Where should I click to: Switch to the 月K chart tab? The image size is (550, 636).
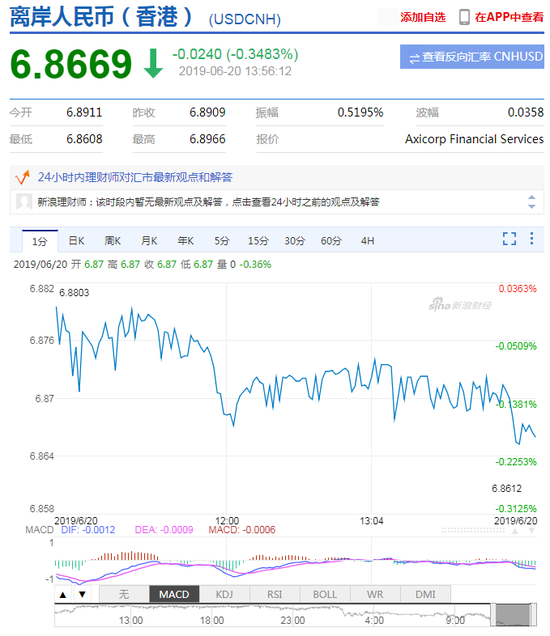pyautogui.click(x=149, y=241)
